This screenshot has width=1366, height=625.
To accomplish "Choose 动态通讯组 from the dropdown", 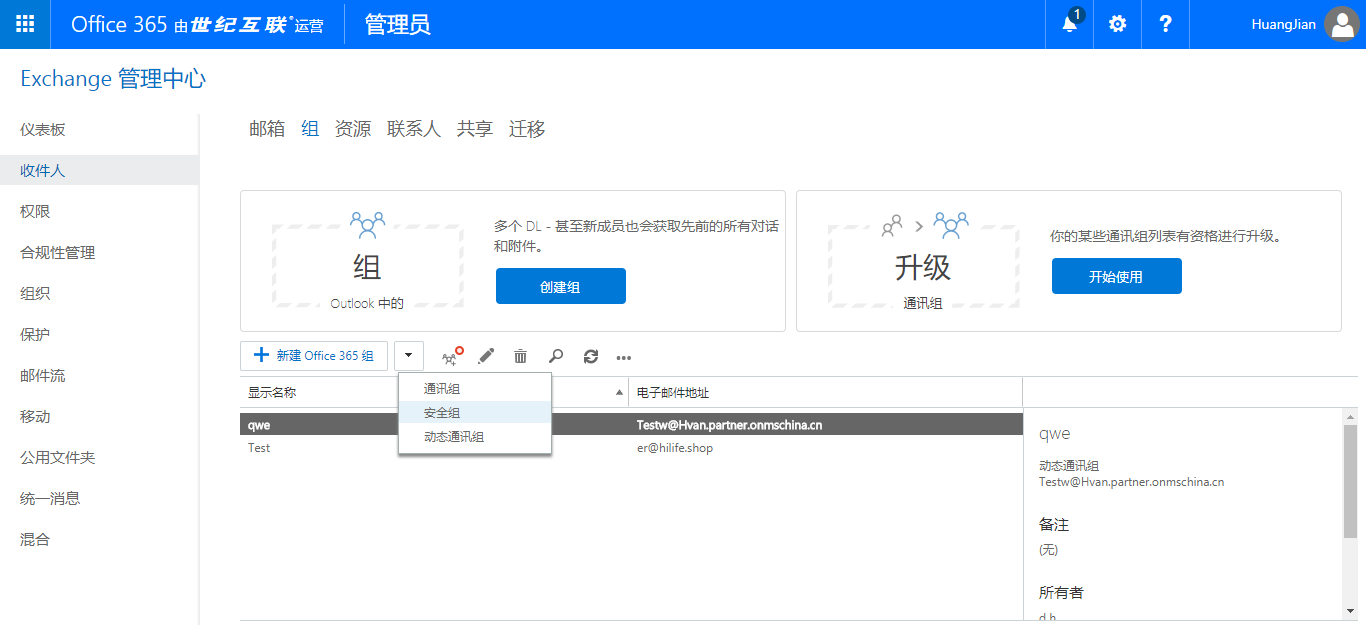I will tap(475, 437).
